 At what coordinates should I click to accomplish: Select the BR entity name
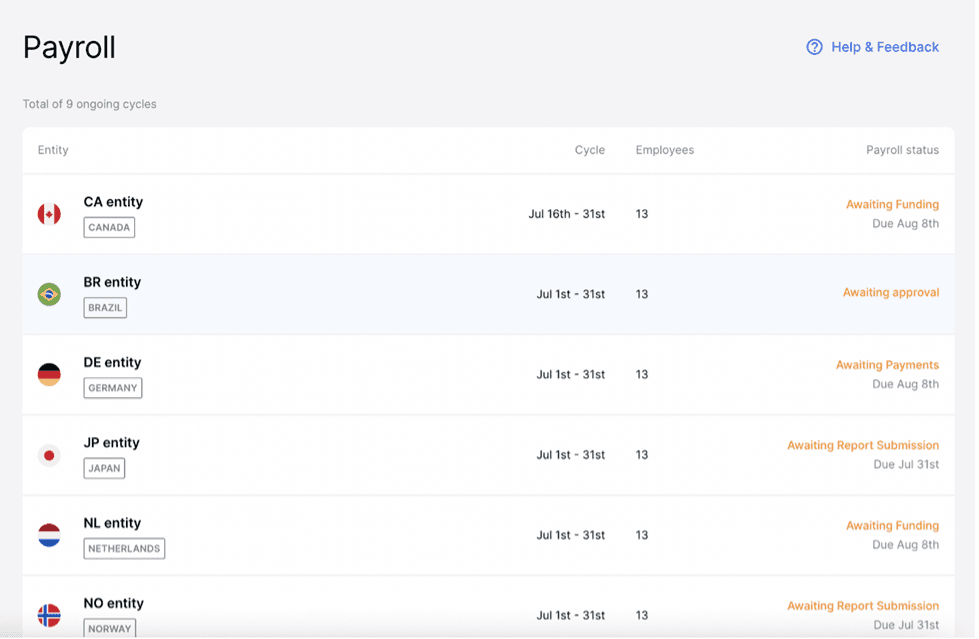(x=112, y=282)
